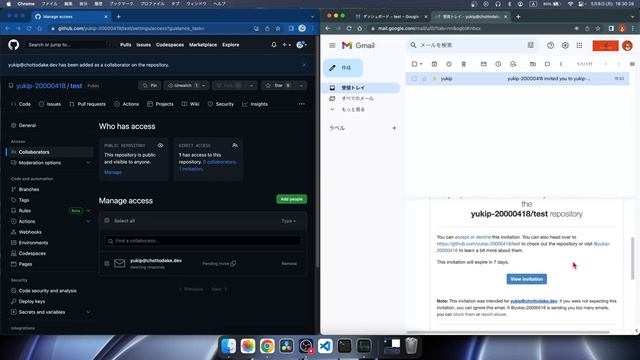Select the yukip email checkbox in Gmail
This screenshot has height=360, width=640.
414,79
